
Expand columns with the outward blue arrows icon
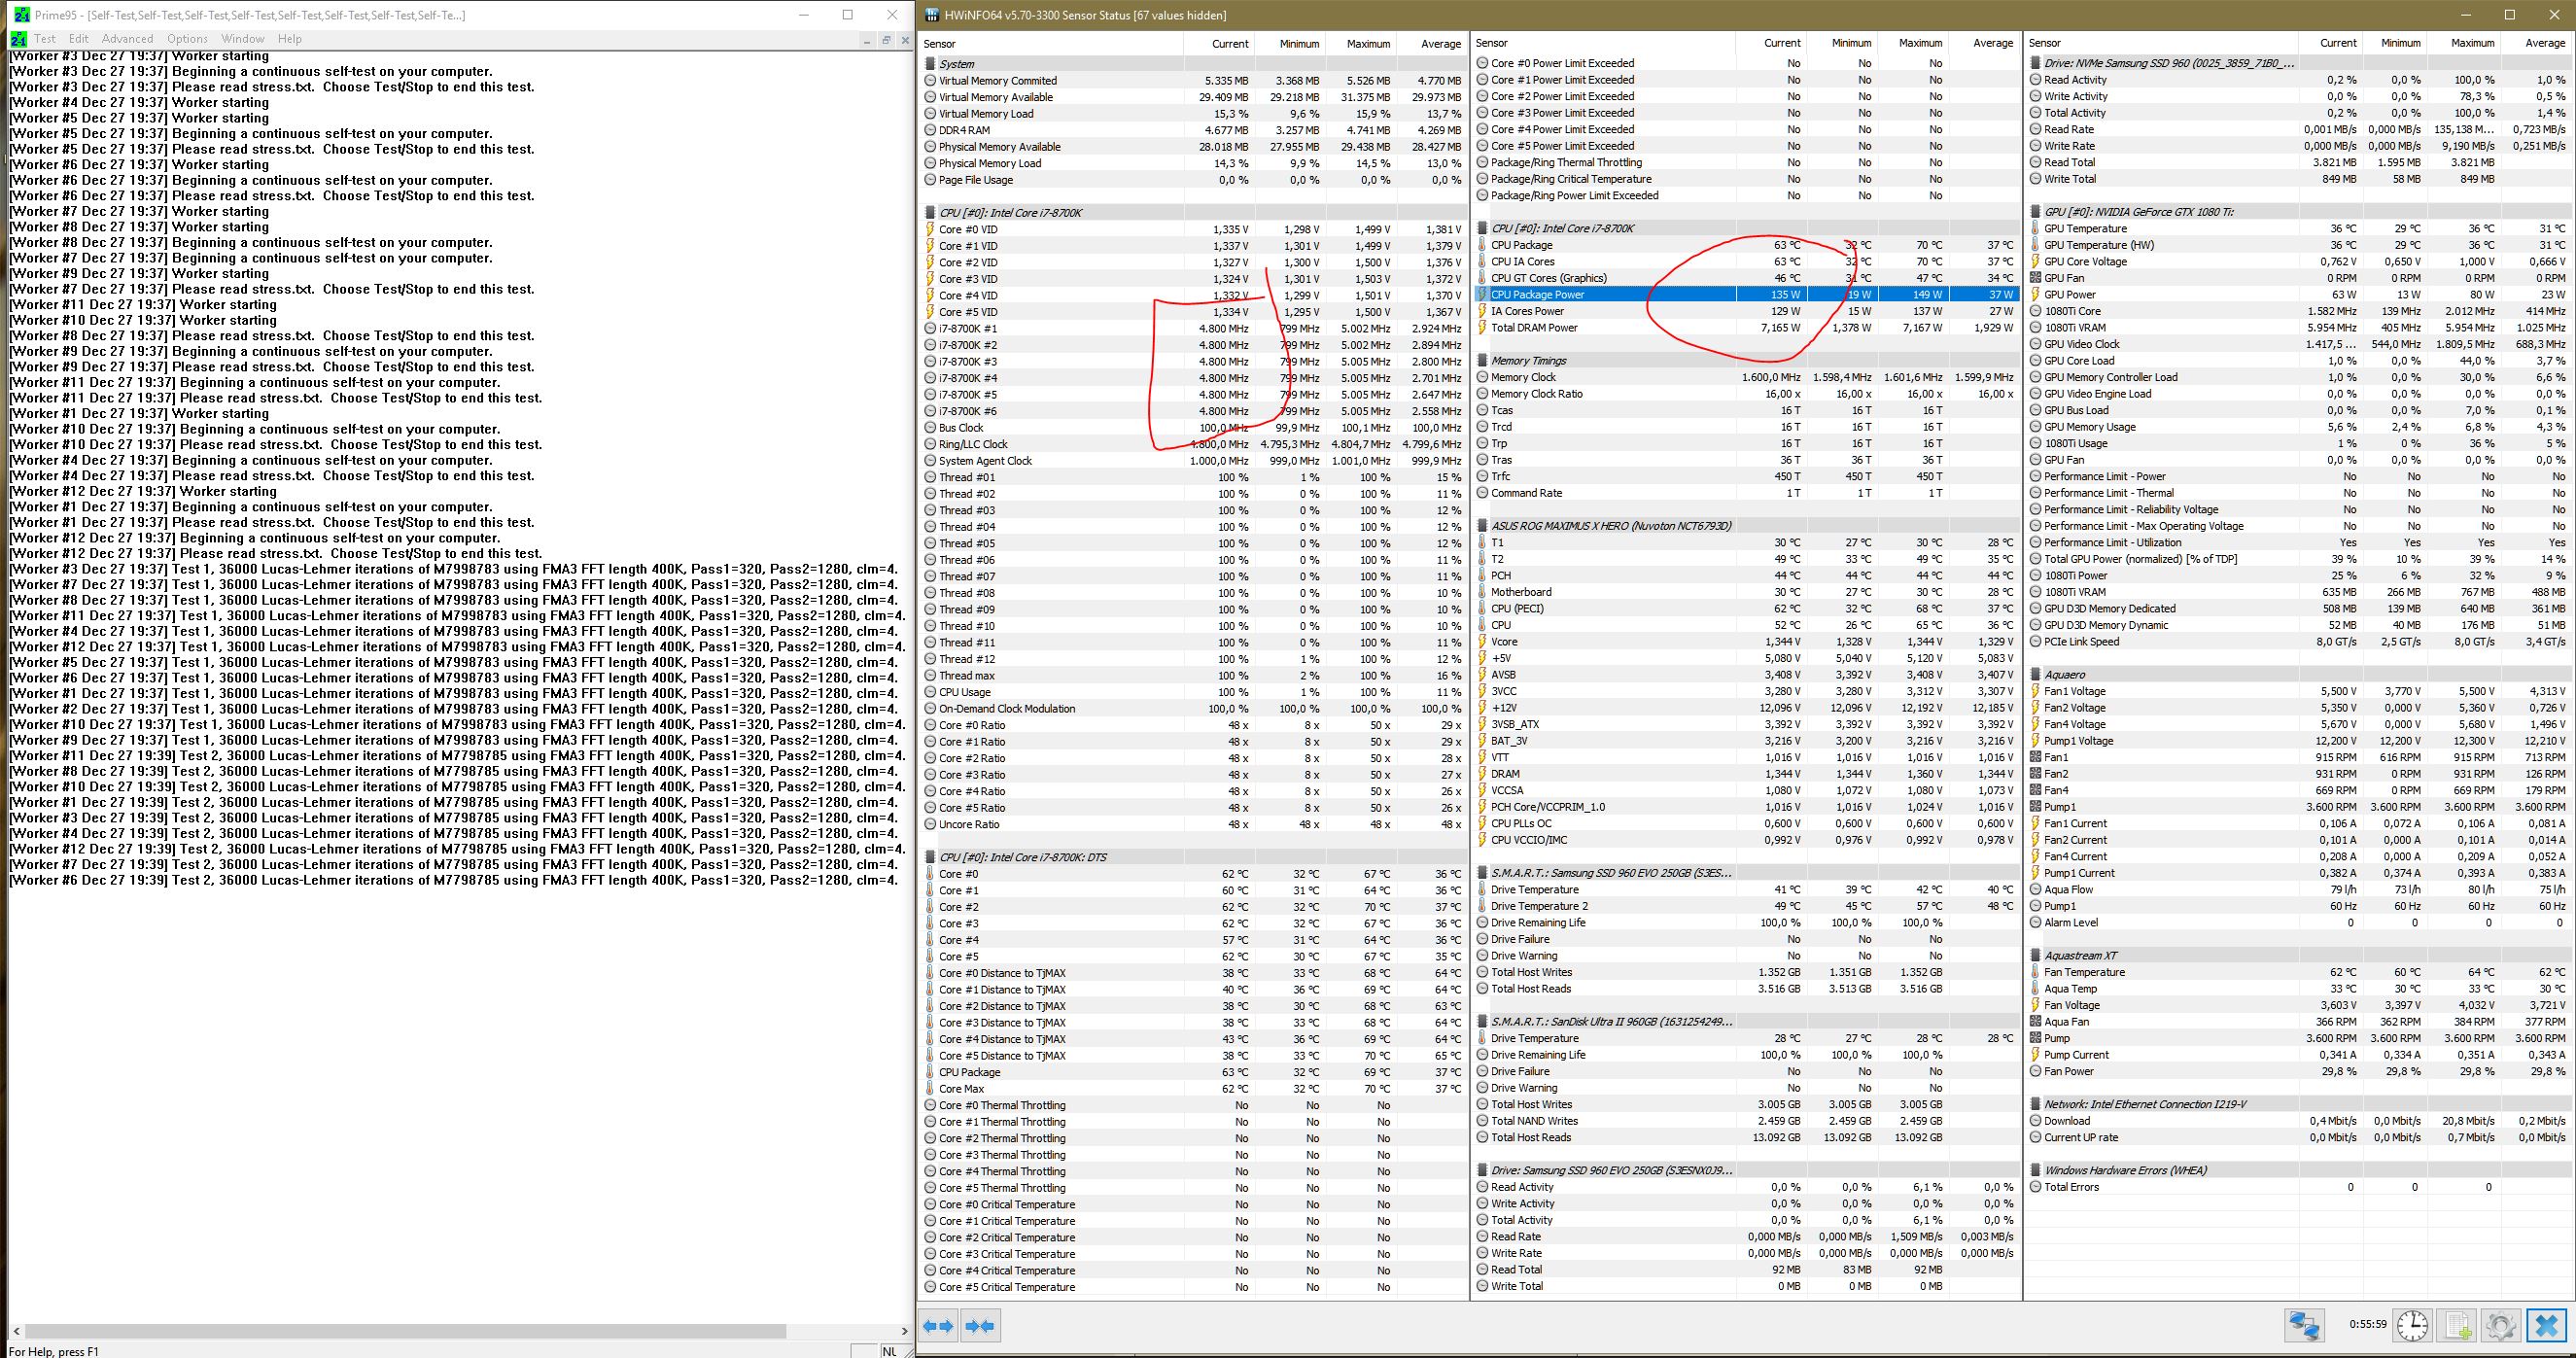tap(938, 1326)
